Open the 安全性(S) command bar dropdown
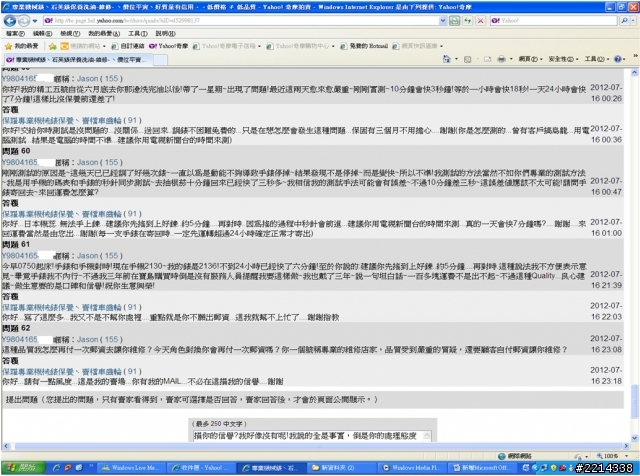The height and width of the screenshot is (476, 640). point(563,59)
